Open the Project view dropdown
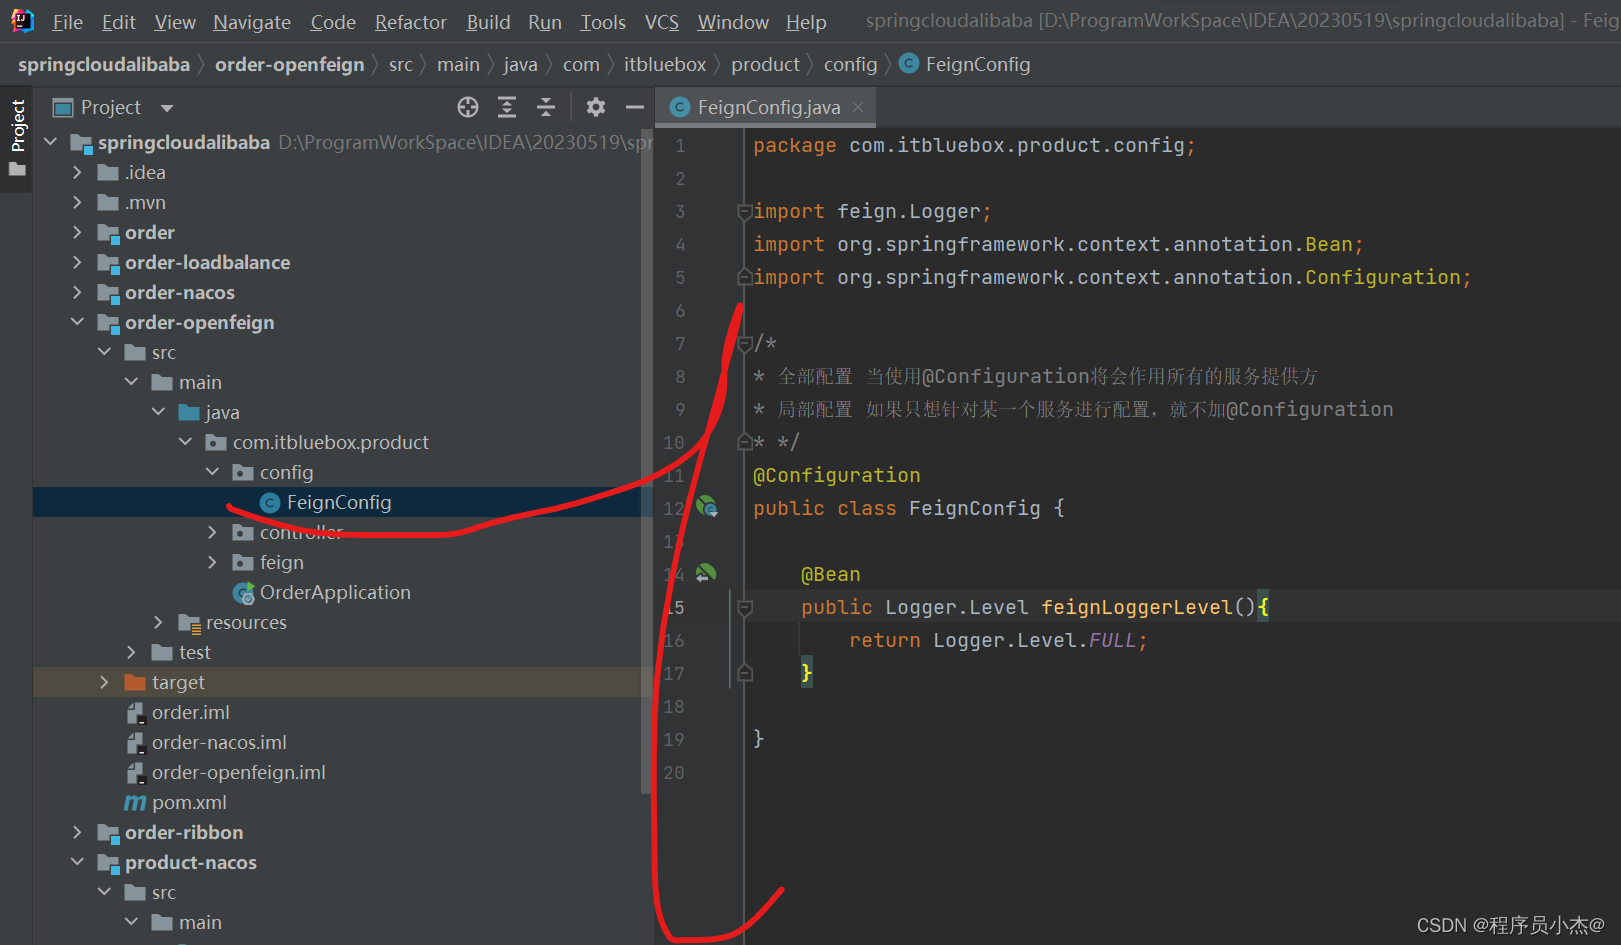 [167, 108]
